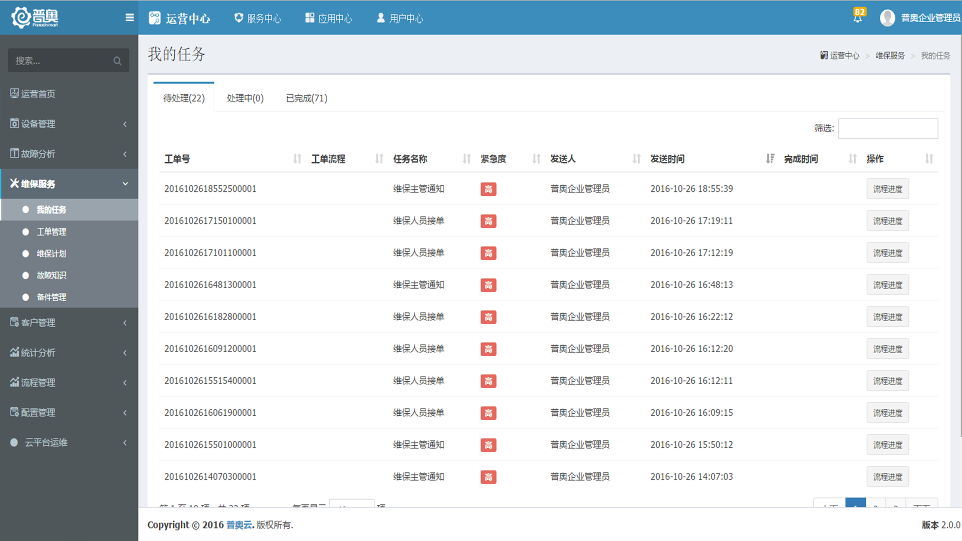Sort table by 发送人 column icon
The height and width of the screenshot is (541, 962).
[x=636, y=159]
